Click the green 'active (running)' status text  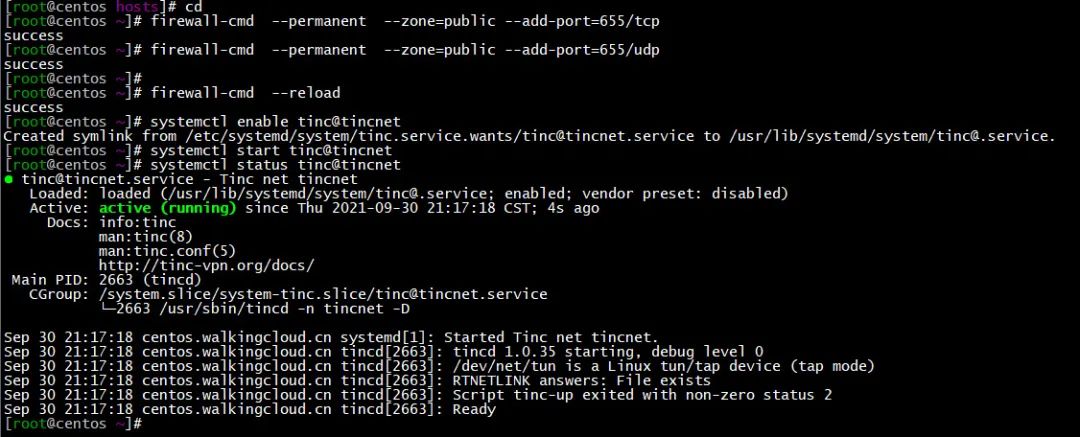167,208
